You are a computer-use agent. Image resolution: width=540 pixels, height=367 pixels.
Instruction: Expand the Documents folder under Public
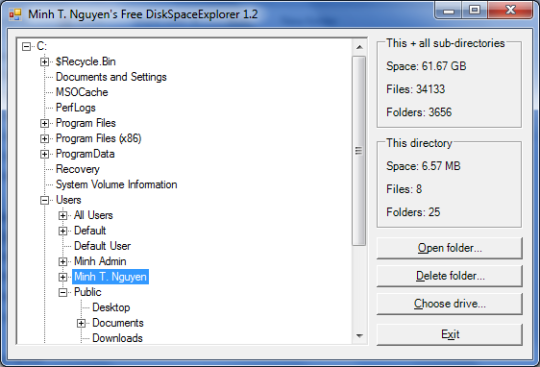81,323
